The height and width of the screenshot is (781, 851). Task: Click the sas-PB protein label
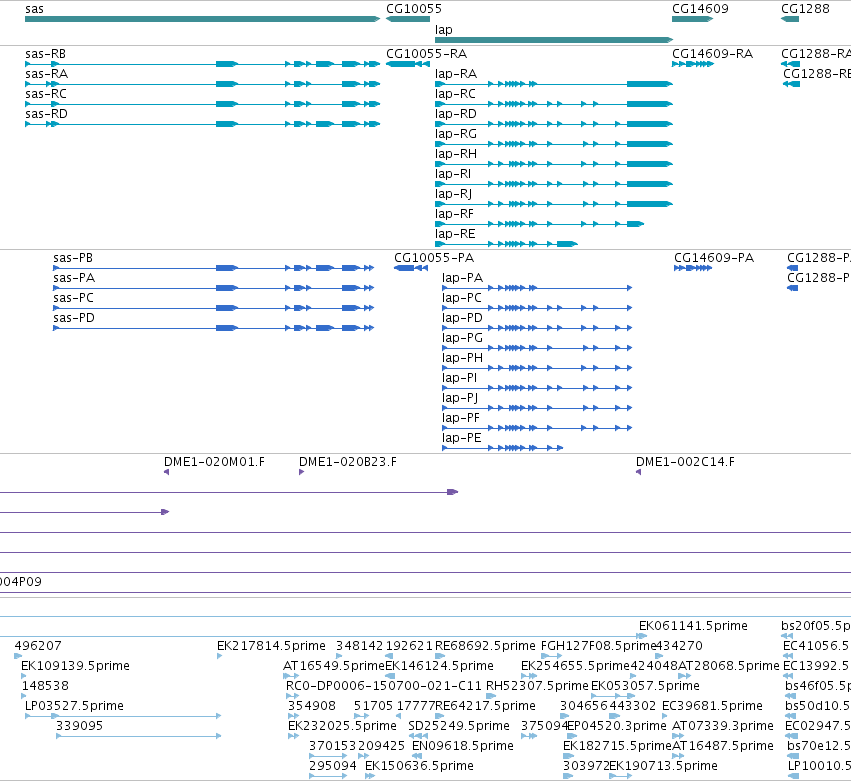tap(73, 258)
